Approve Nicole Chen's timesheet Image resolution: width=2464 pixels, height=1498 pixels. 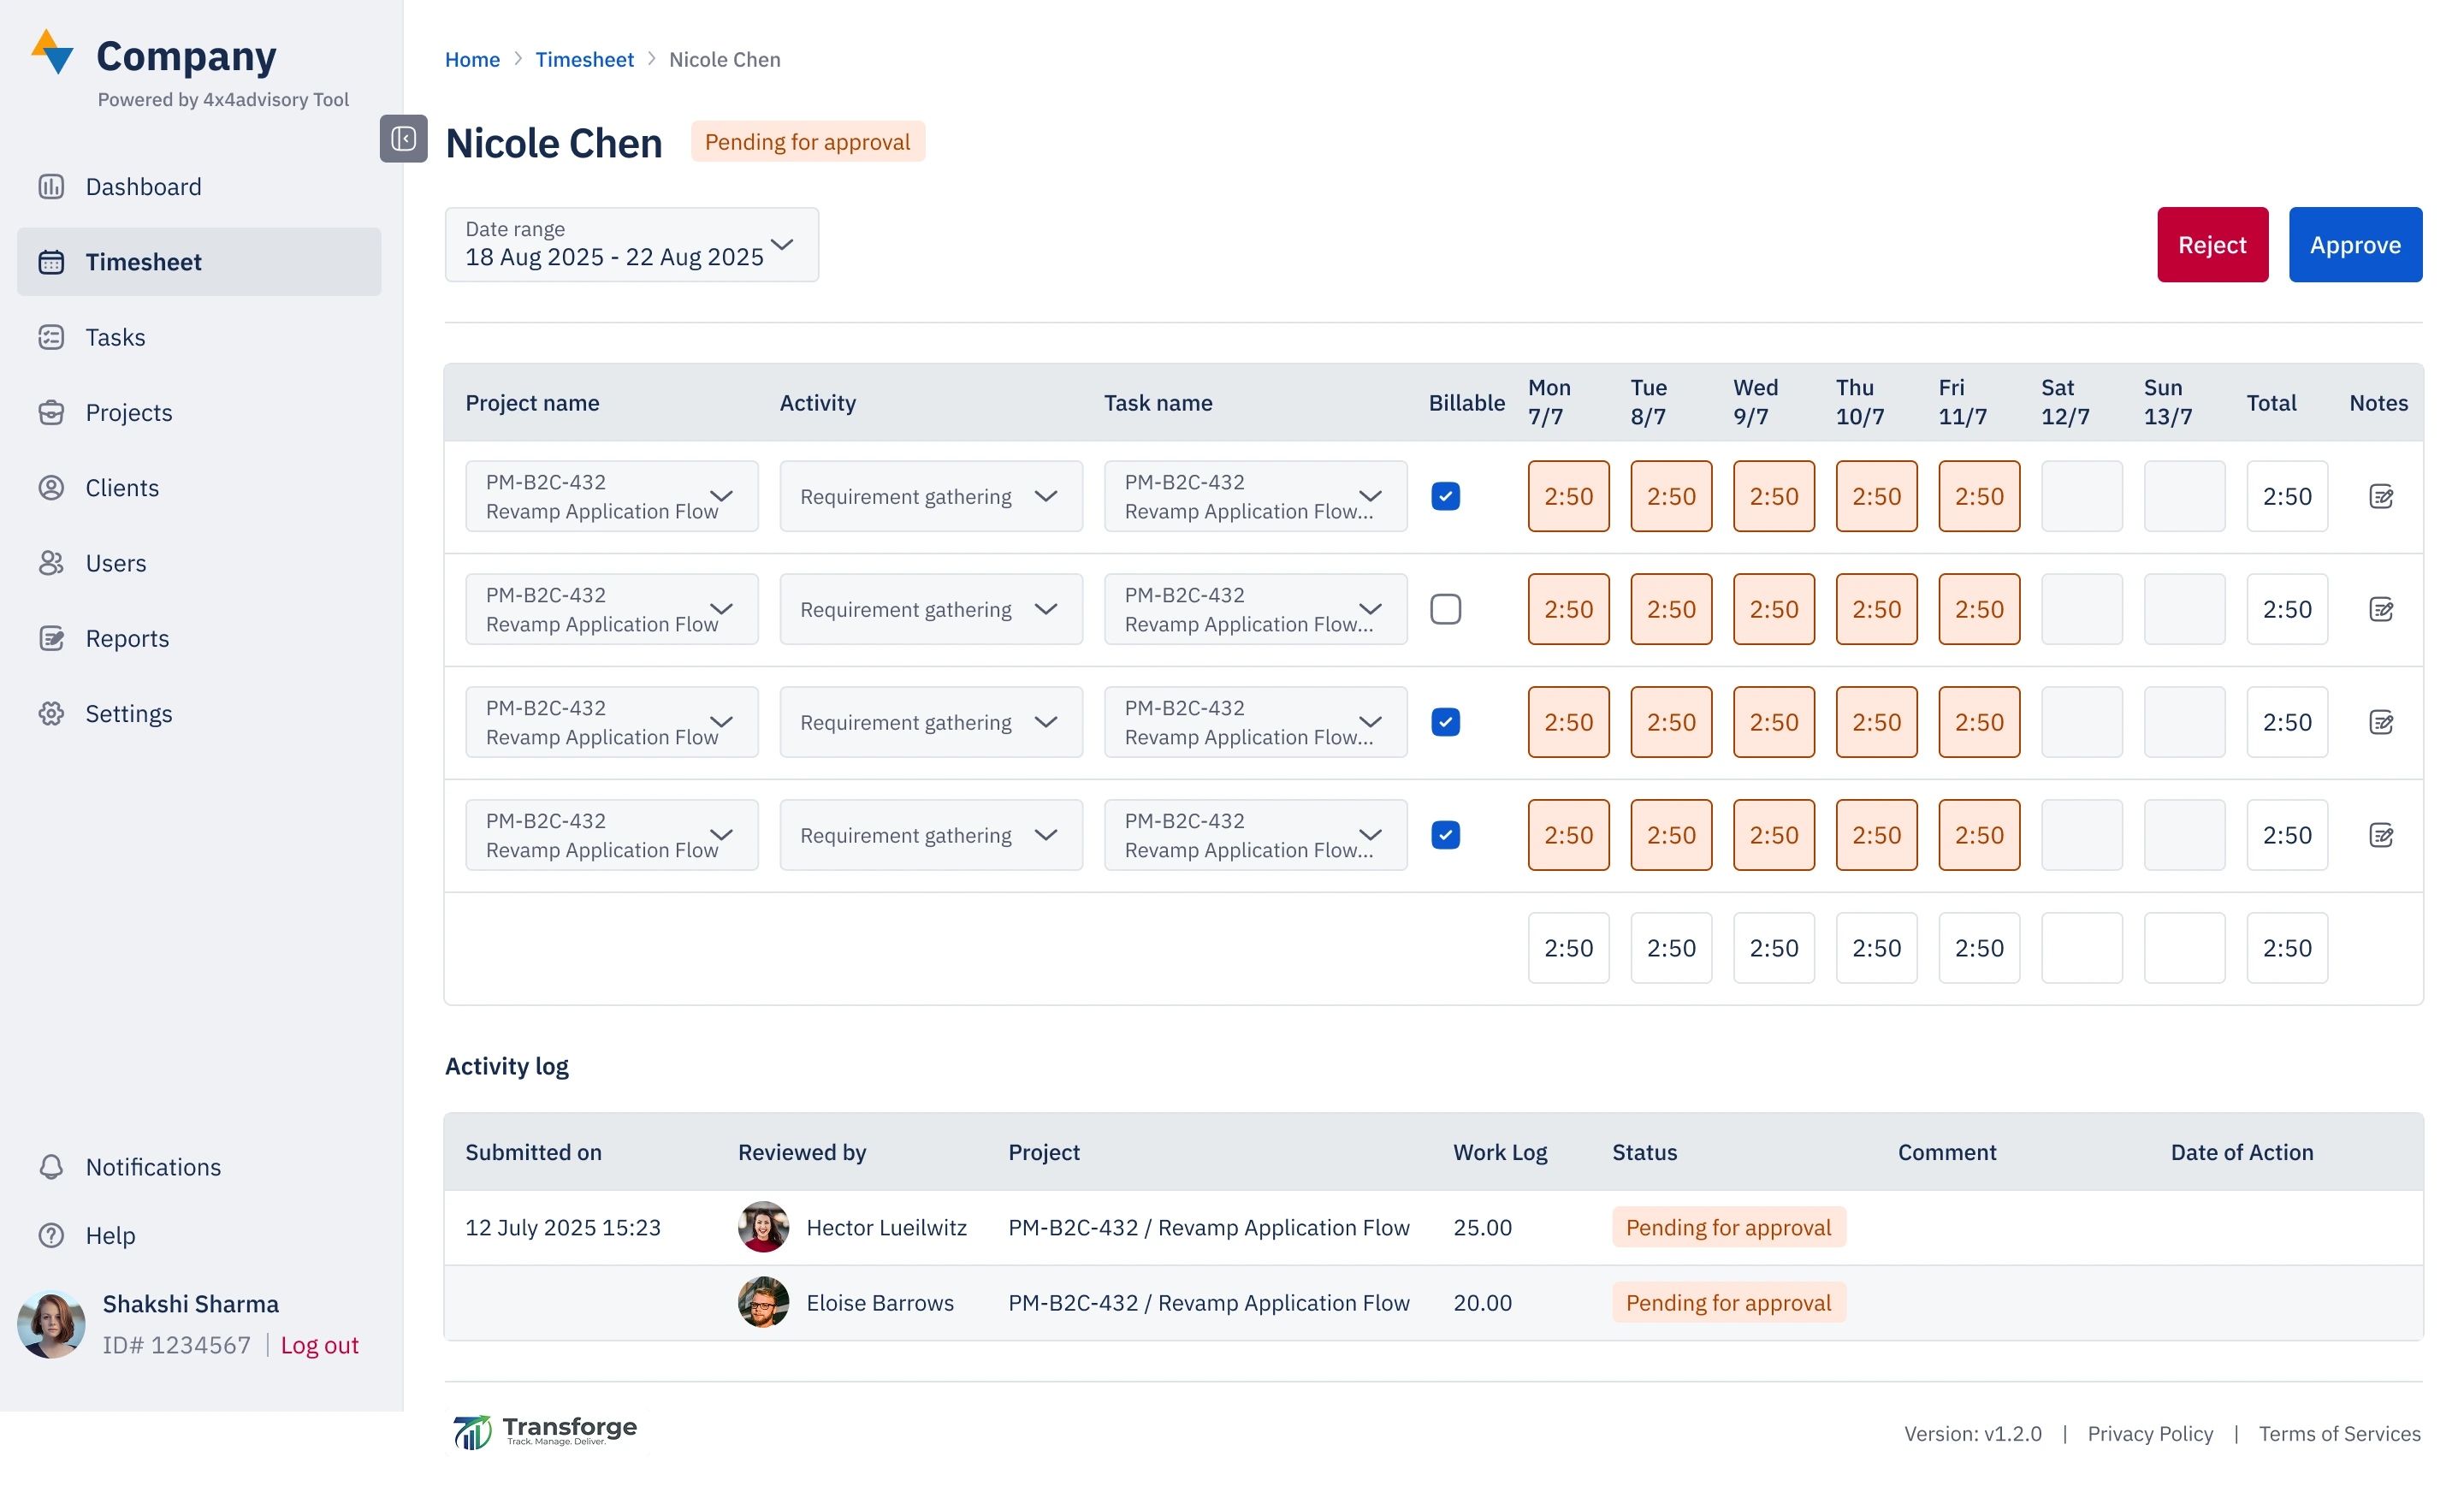(2355, 244)
